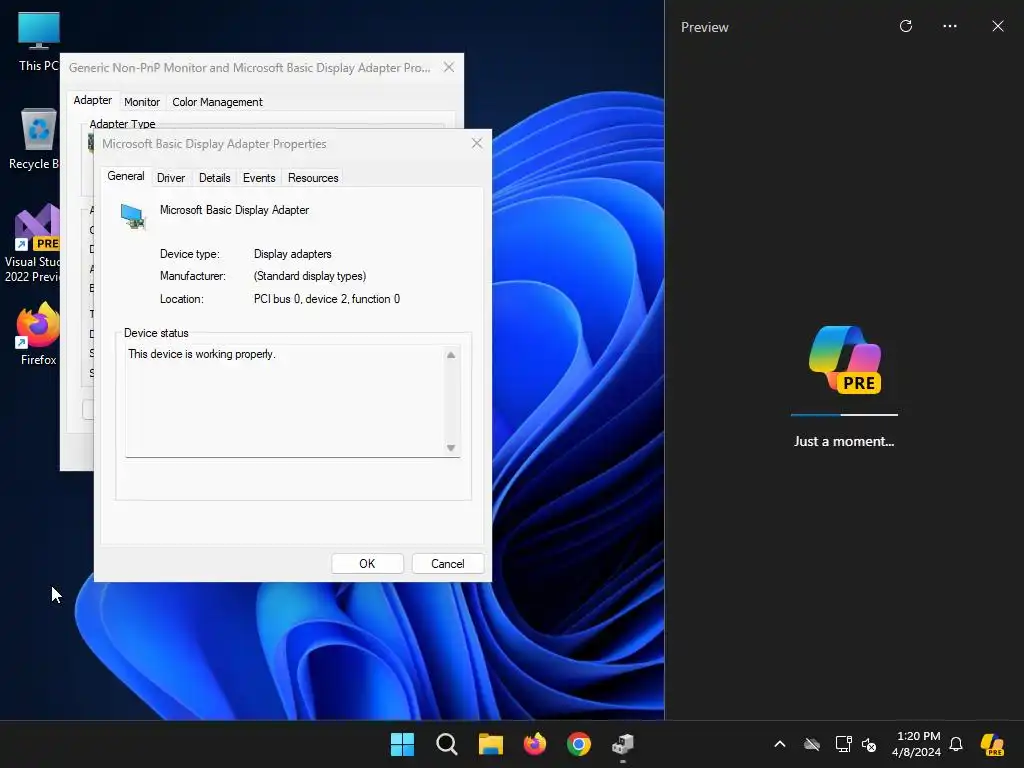Open File Explorer from the taskbar
The width and height of the screenshot is (1024, 768).
click(x=490, y=744)
